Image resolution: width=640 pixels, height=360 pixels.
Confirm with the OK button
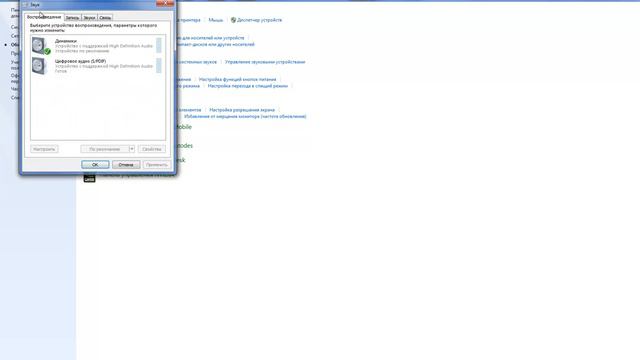pyautogui.click(x=95, y=164)
